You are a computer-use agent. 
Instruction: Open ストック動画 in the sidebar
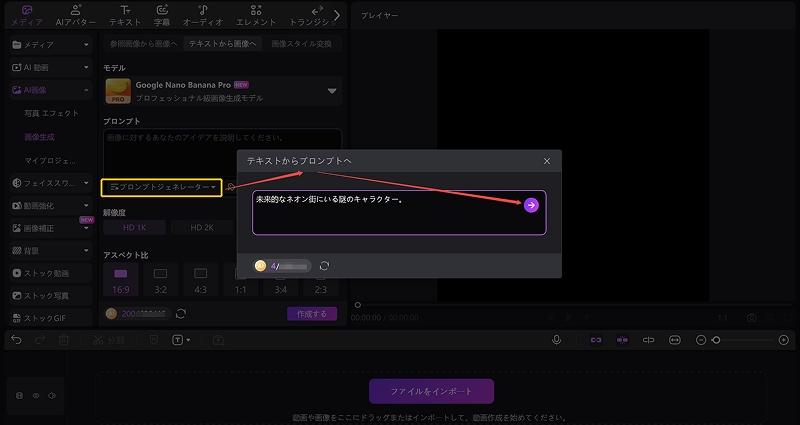[x=51, y=273]
